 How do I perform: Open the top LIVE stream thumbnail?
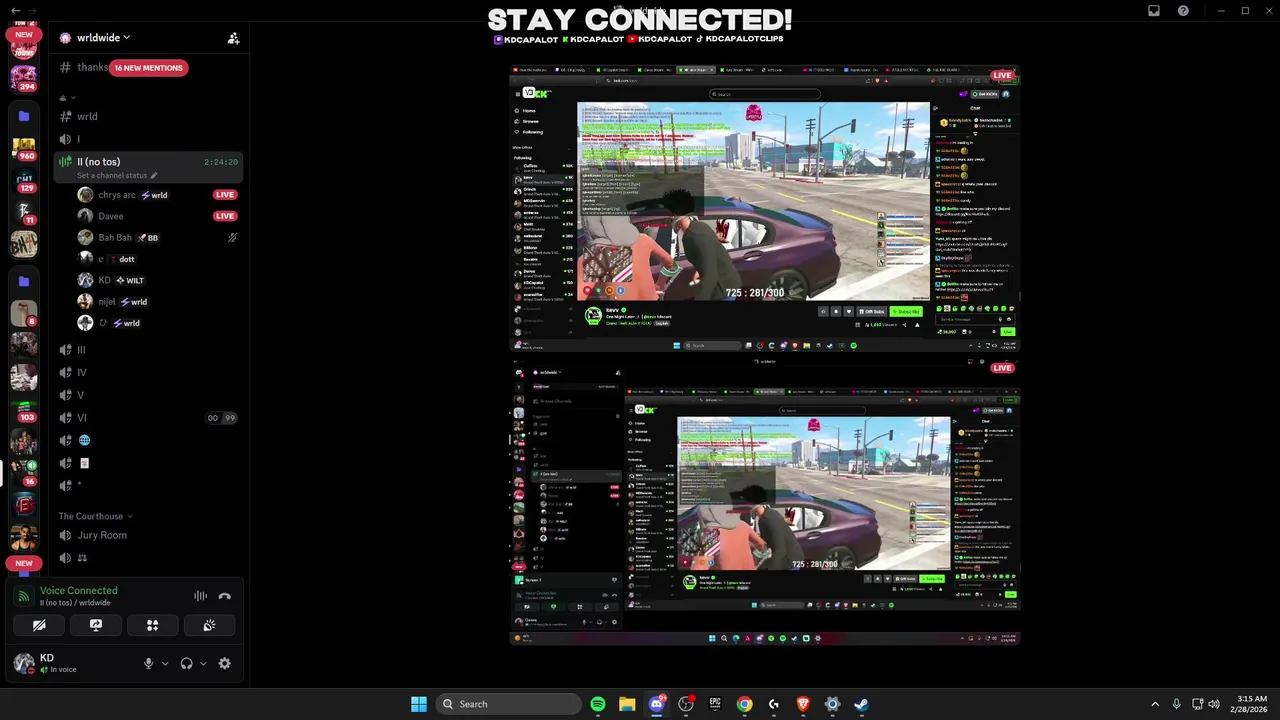(765, 210)
